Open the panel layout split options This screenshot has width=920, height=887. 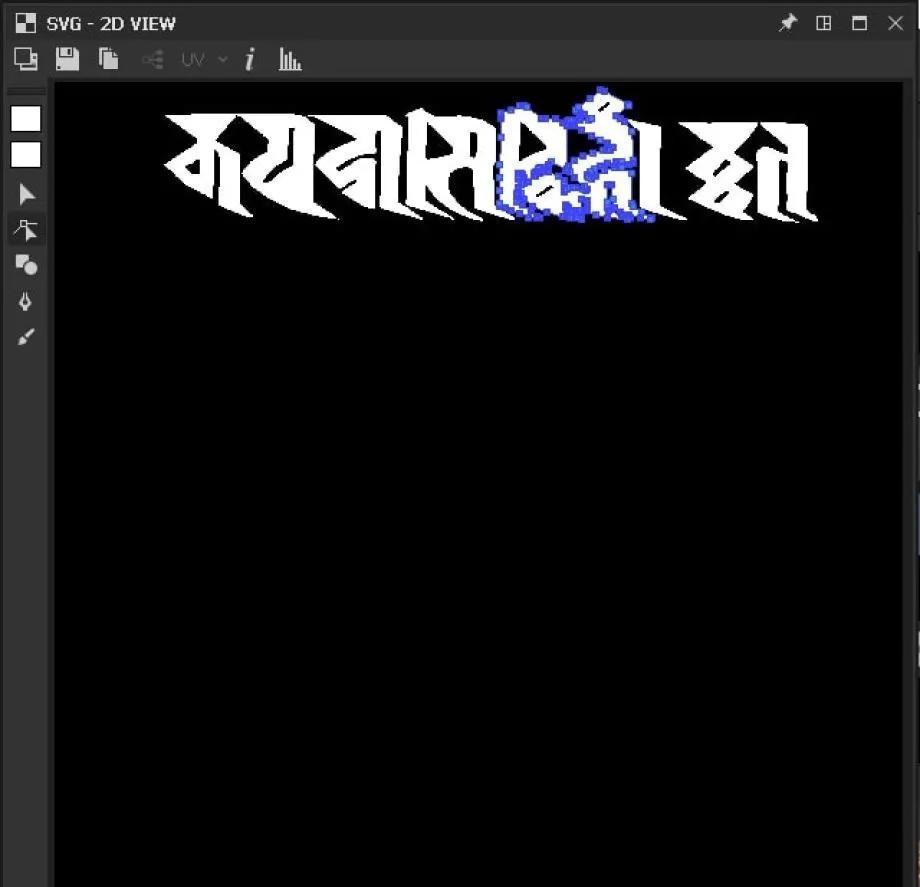point(824,23)
